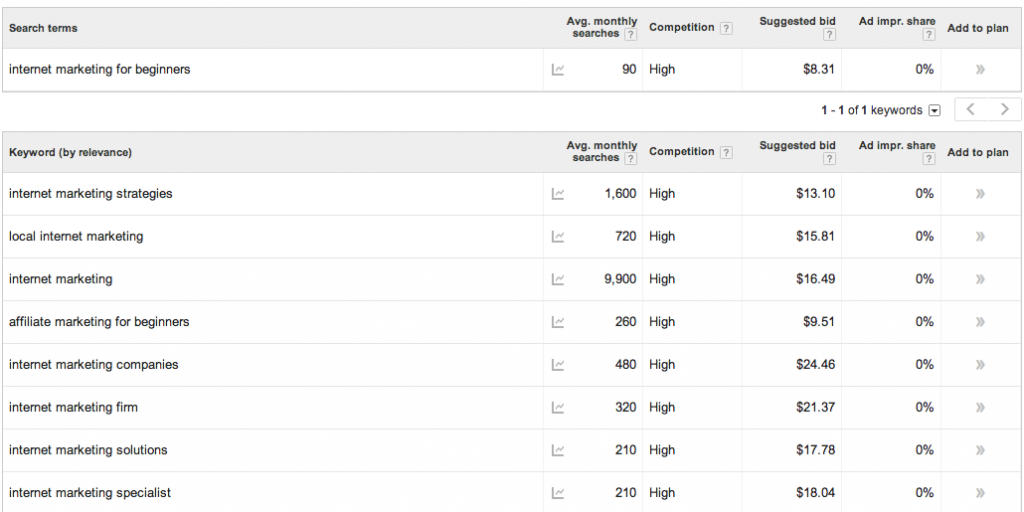
Task: View trend graph for internet marketing solutions
Action: [x=558, y=450]
